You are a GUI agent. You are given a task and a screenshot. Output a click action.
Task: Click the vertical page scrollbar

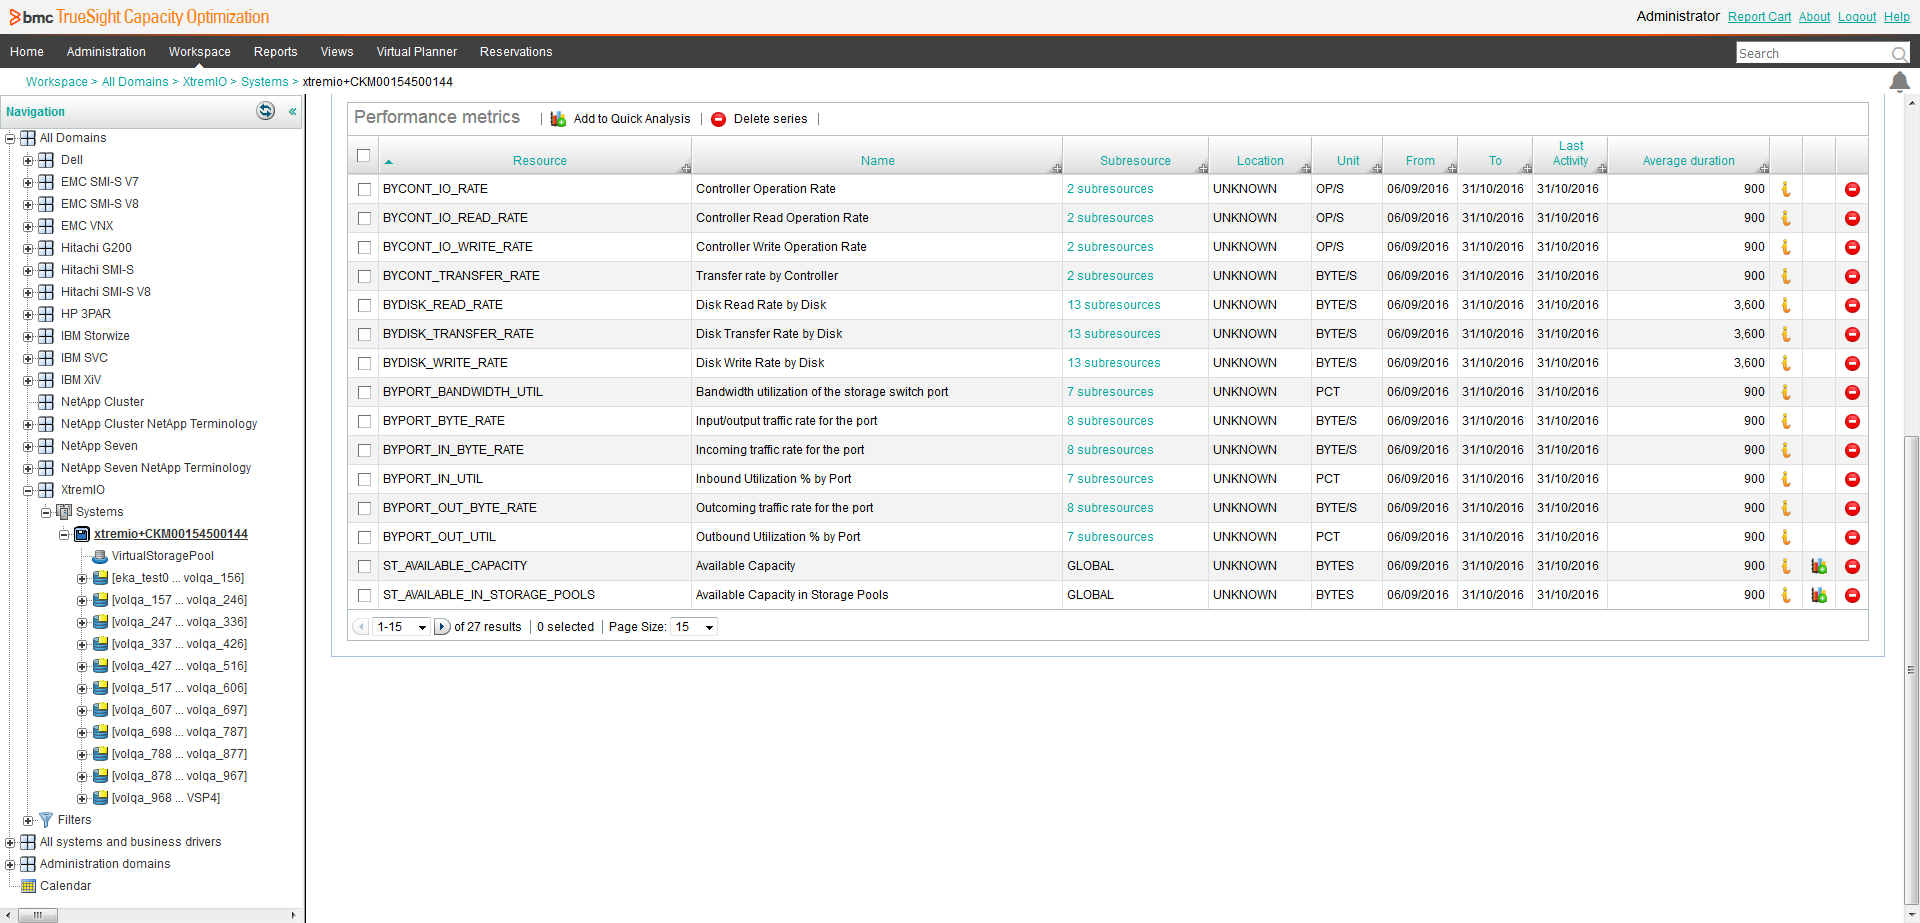click(x=1911, y=670)
